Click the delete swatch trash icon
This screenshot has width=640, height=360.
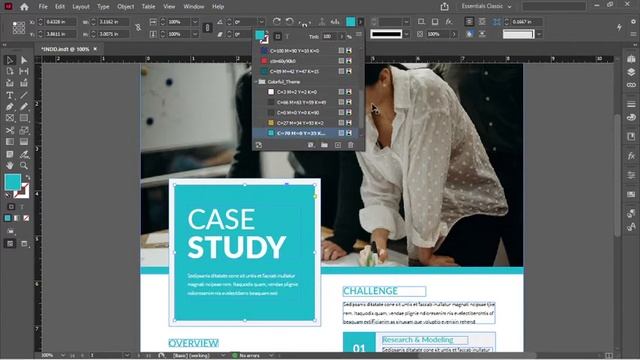pyautogui.click(x=350, y=145)
